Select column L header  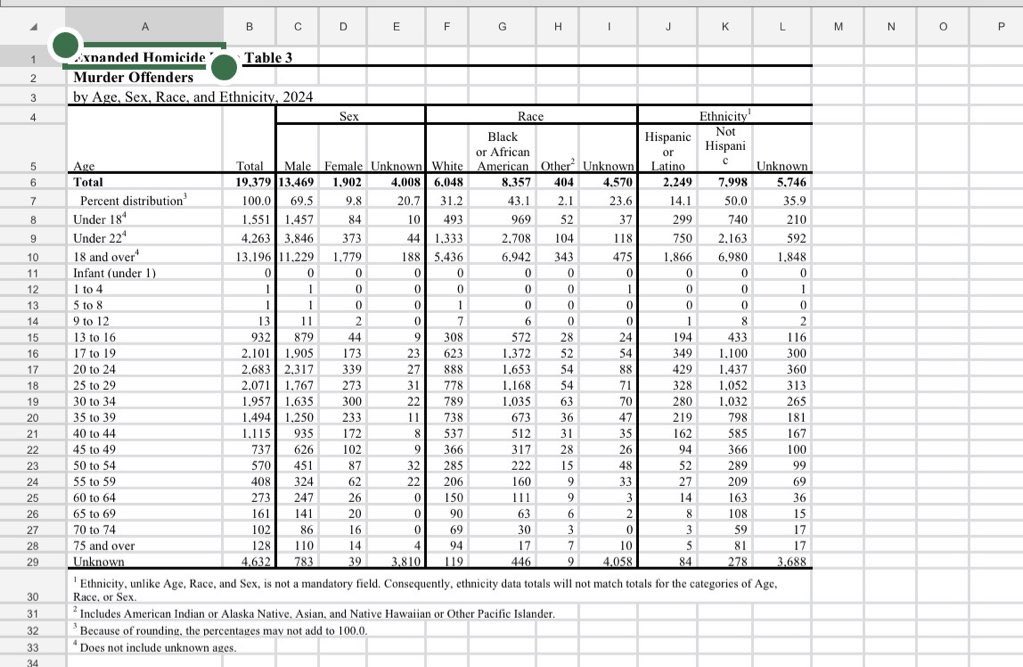tap(782, 27)
